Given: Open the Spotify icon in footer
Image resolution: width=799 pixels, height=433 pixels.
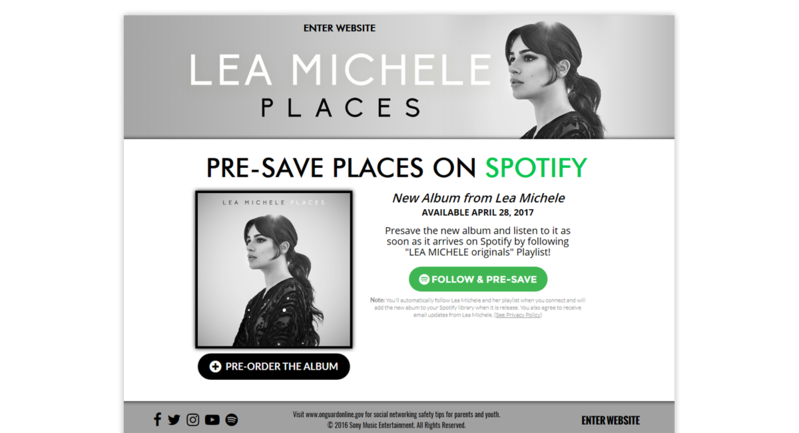Looking at the screenshot, I should [x=231, y=420].
